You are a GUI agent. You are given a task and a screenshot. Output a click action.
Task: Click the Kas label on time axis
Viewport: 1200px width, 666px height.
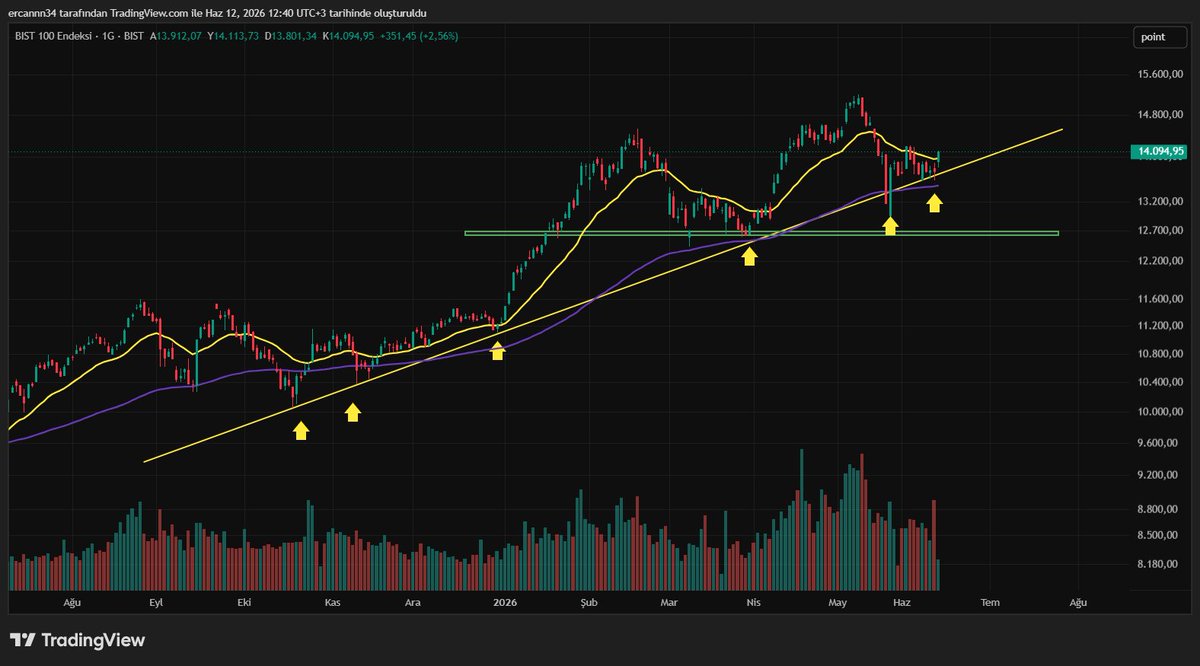334,603
